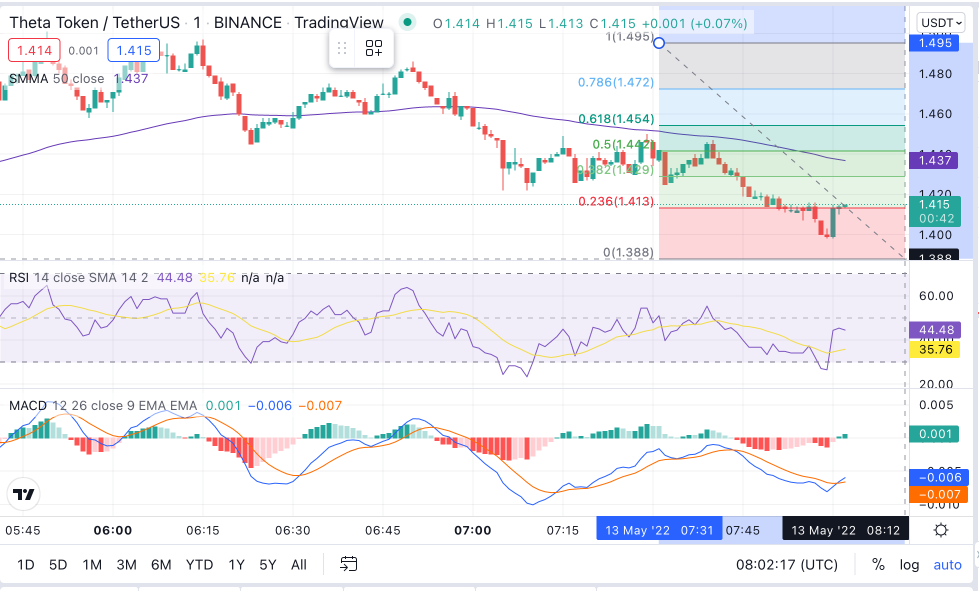The image size is (979, 591).
Task: Select the 3M time range
Action: 126,565
